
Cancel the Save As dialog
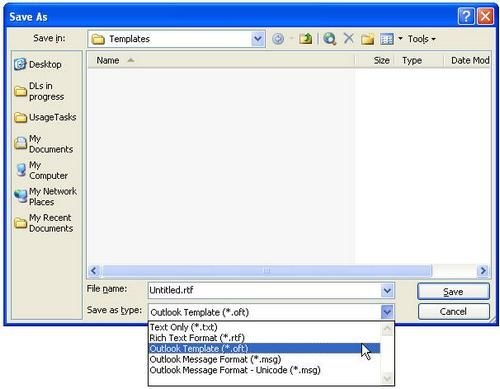453,311
